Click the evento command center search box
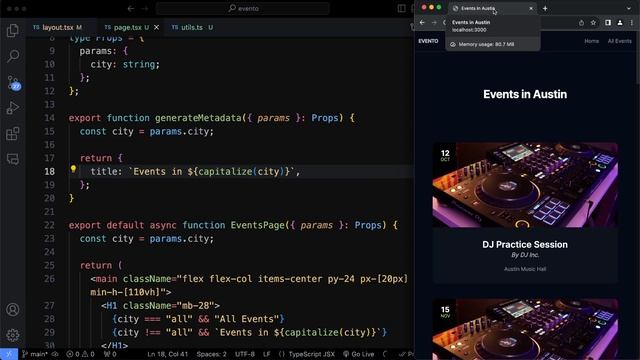Image resolution: width=640 pixels, height=360 pixels. pyautogui.click(x=243, y=8)
